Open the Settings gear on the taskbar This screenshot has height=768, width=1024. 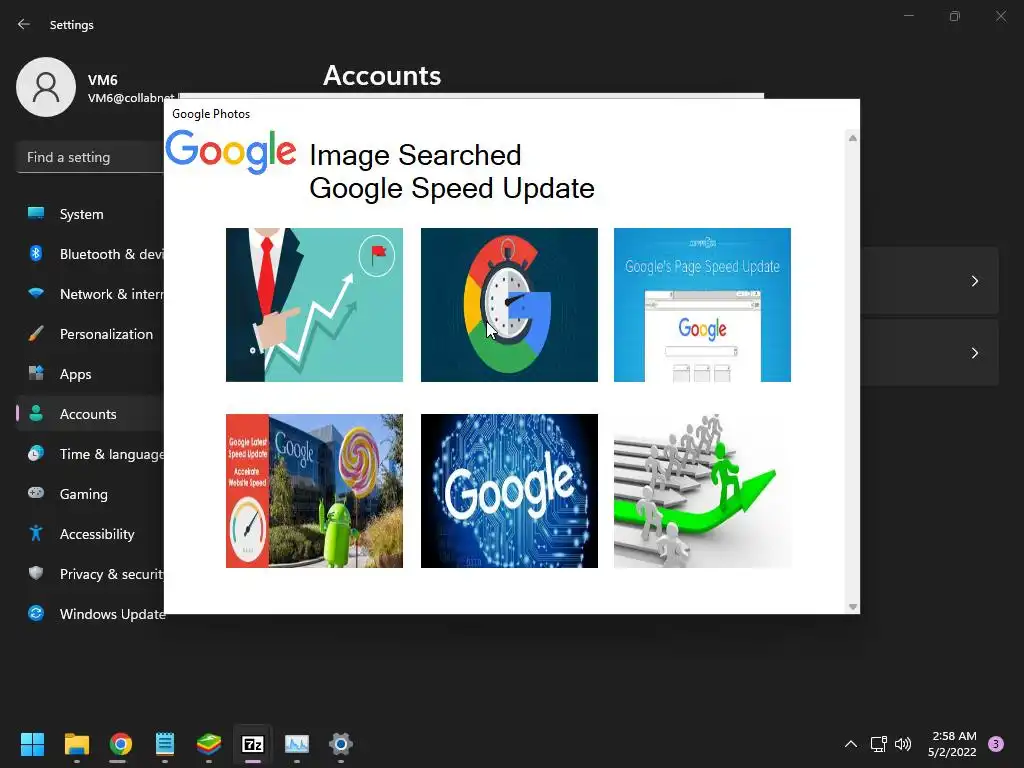point(341,744)
